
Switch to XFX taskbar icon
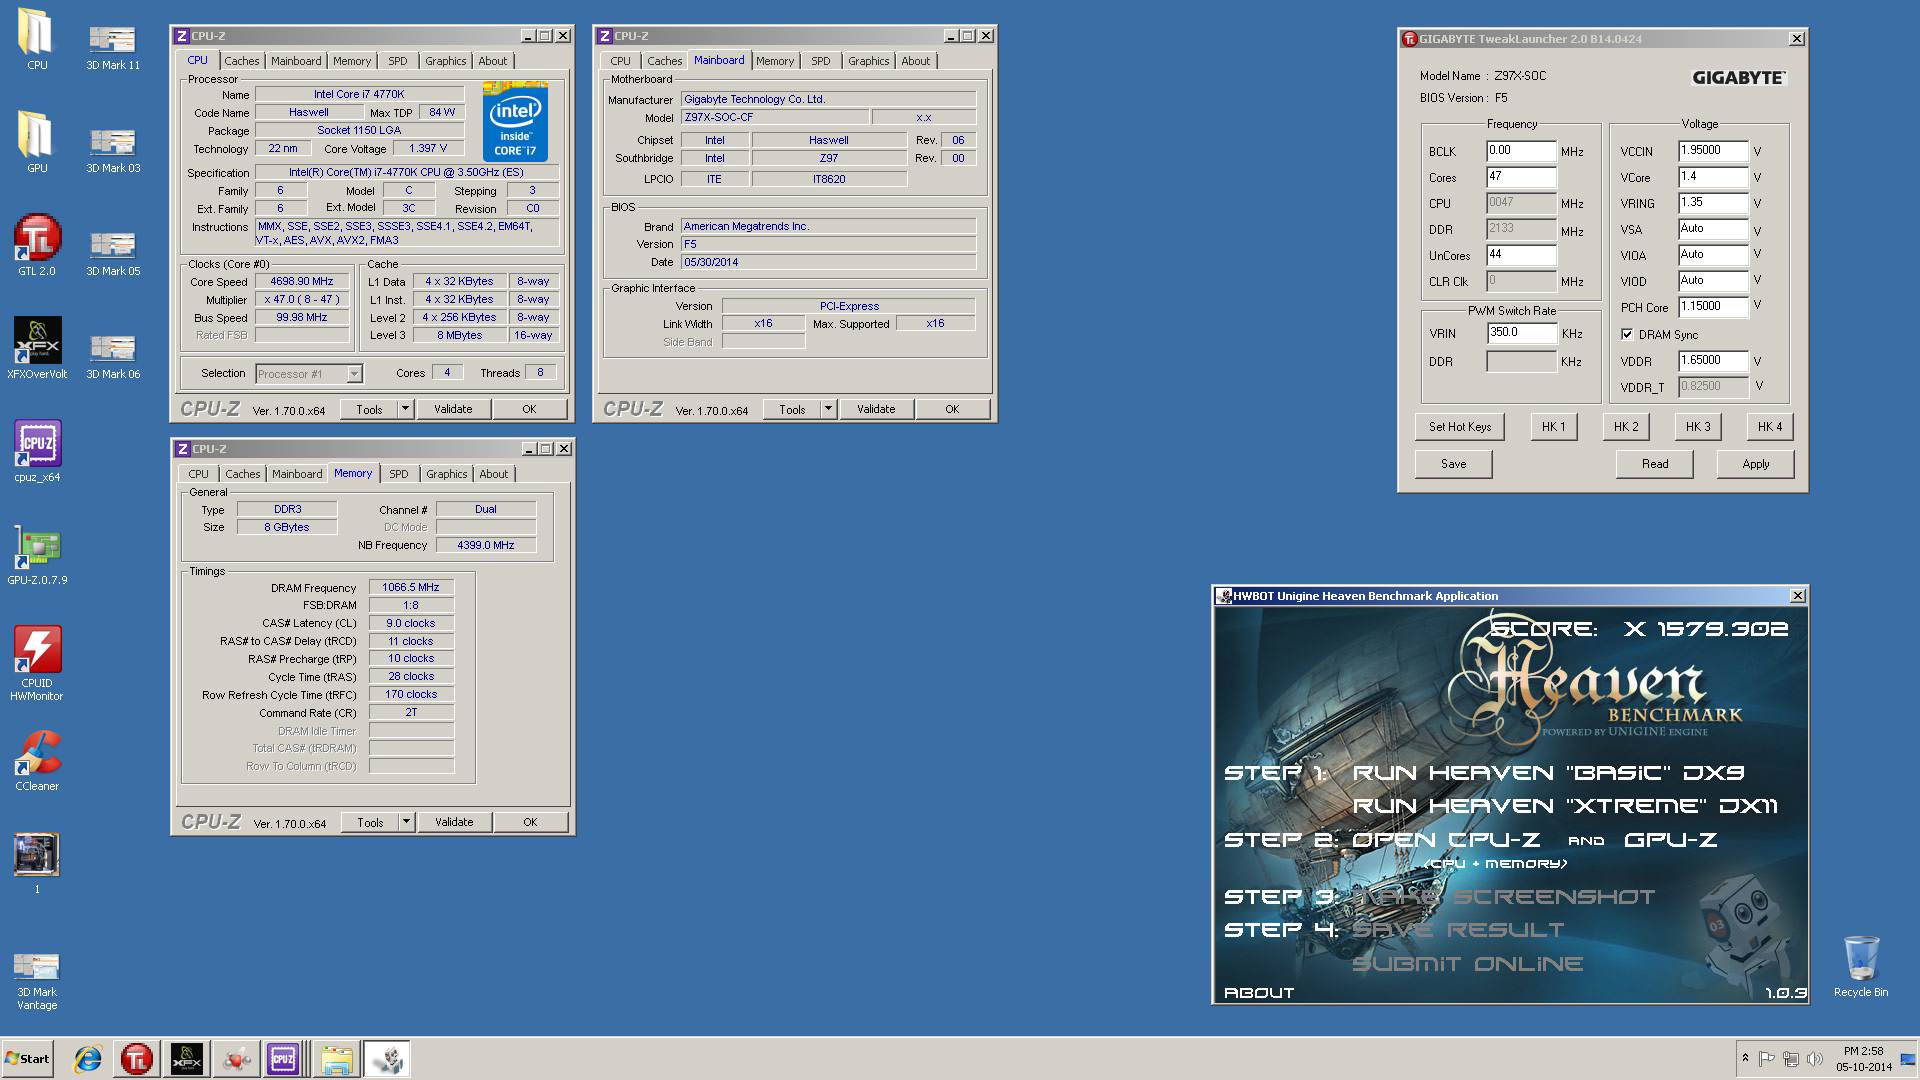coord(186,1059)
